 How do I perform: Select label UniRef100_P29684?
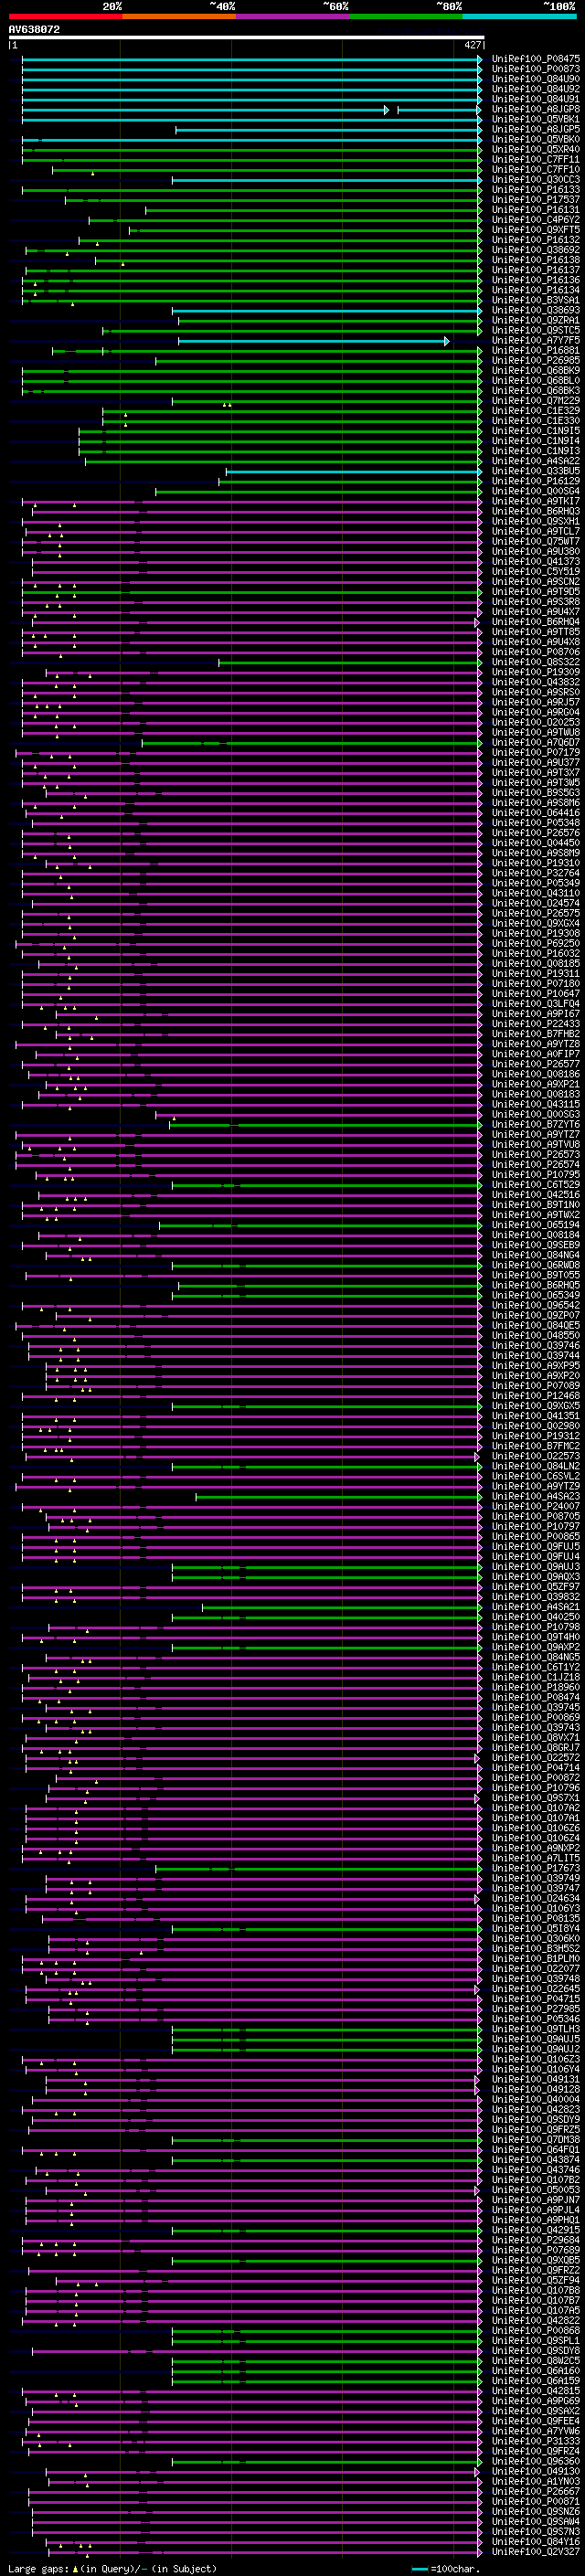pos(536,2239)
